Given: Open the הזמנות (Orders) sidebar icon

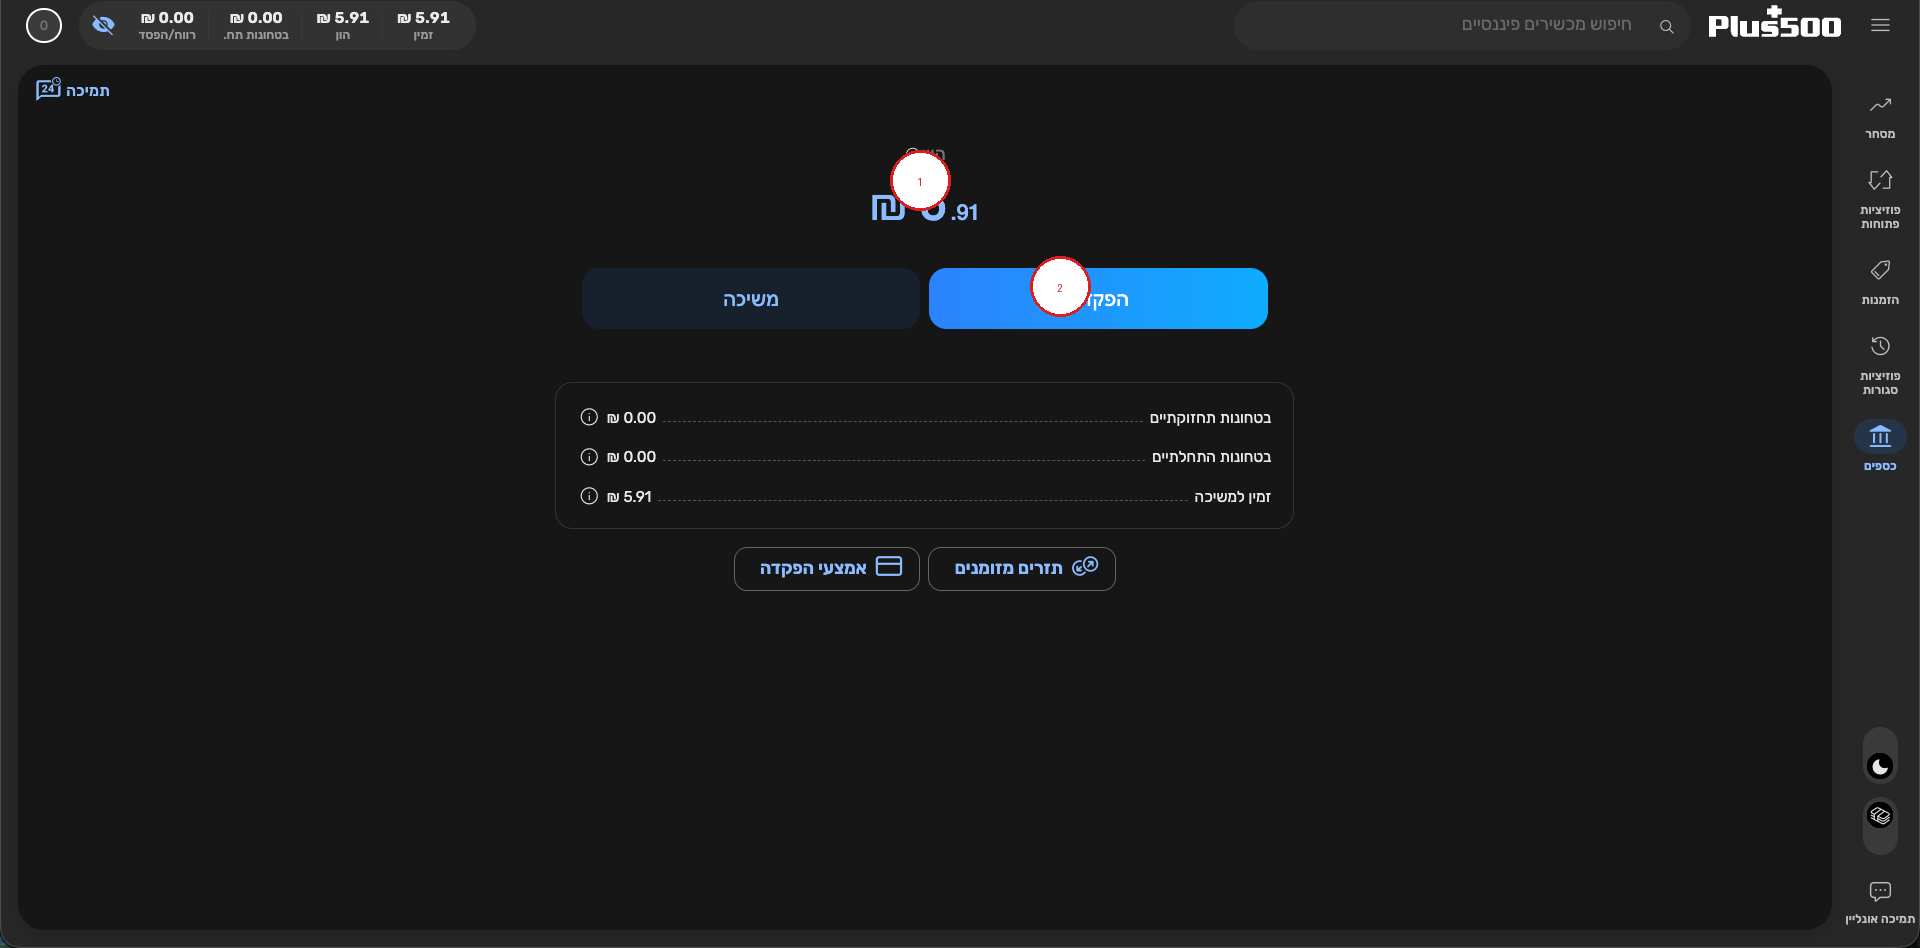Looking at the screenshot, I should point(1880,282).
